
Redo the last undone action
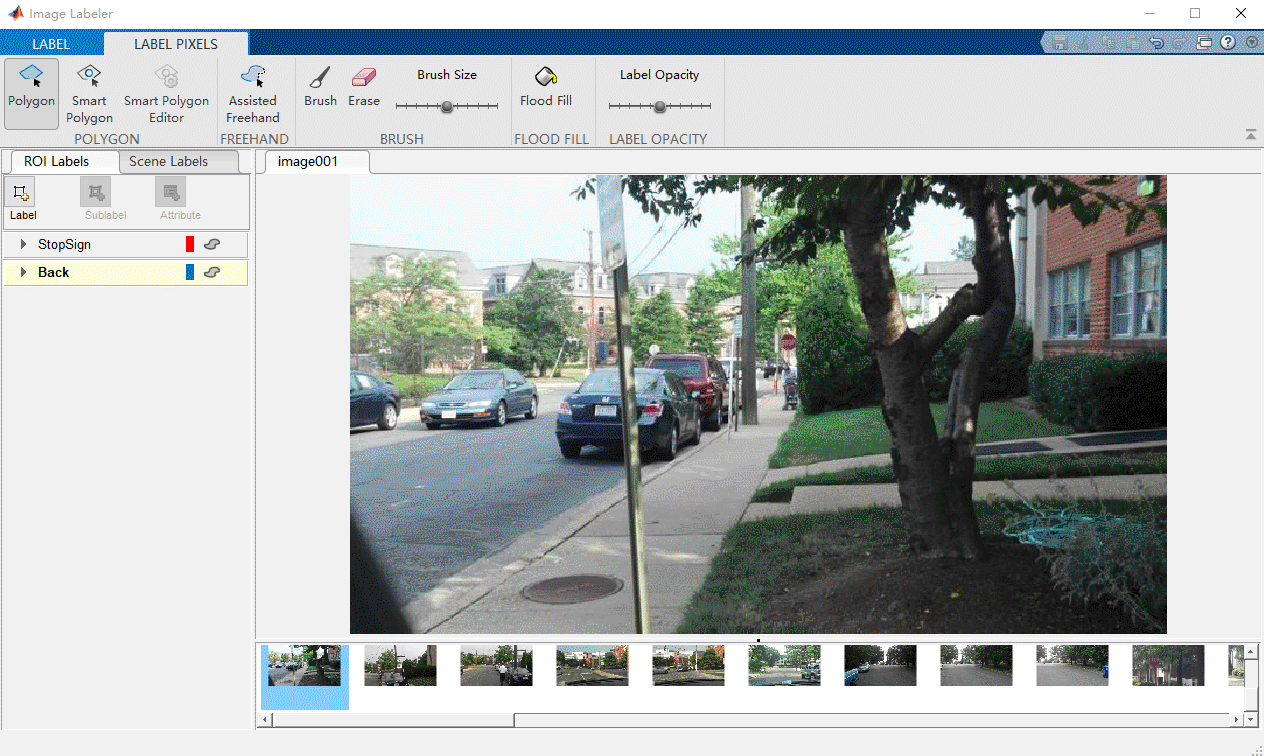coord(1180,43)
